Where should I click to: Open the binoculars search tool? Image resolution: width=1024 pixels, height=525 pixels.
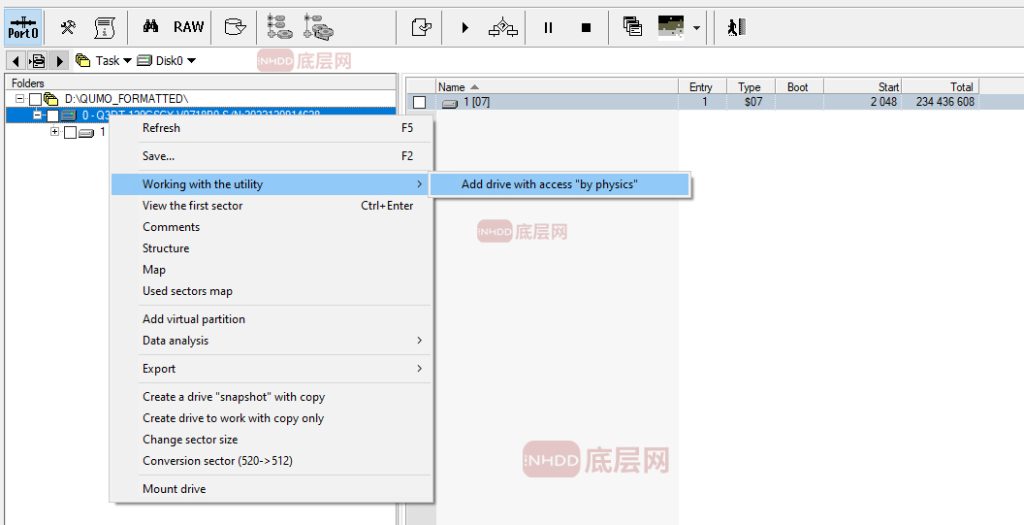point(151,27)
